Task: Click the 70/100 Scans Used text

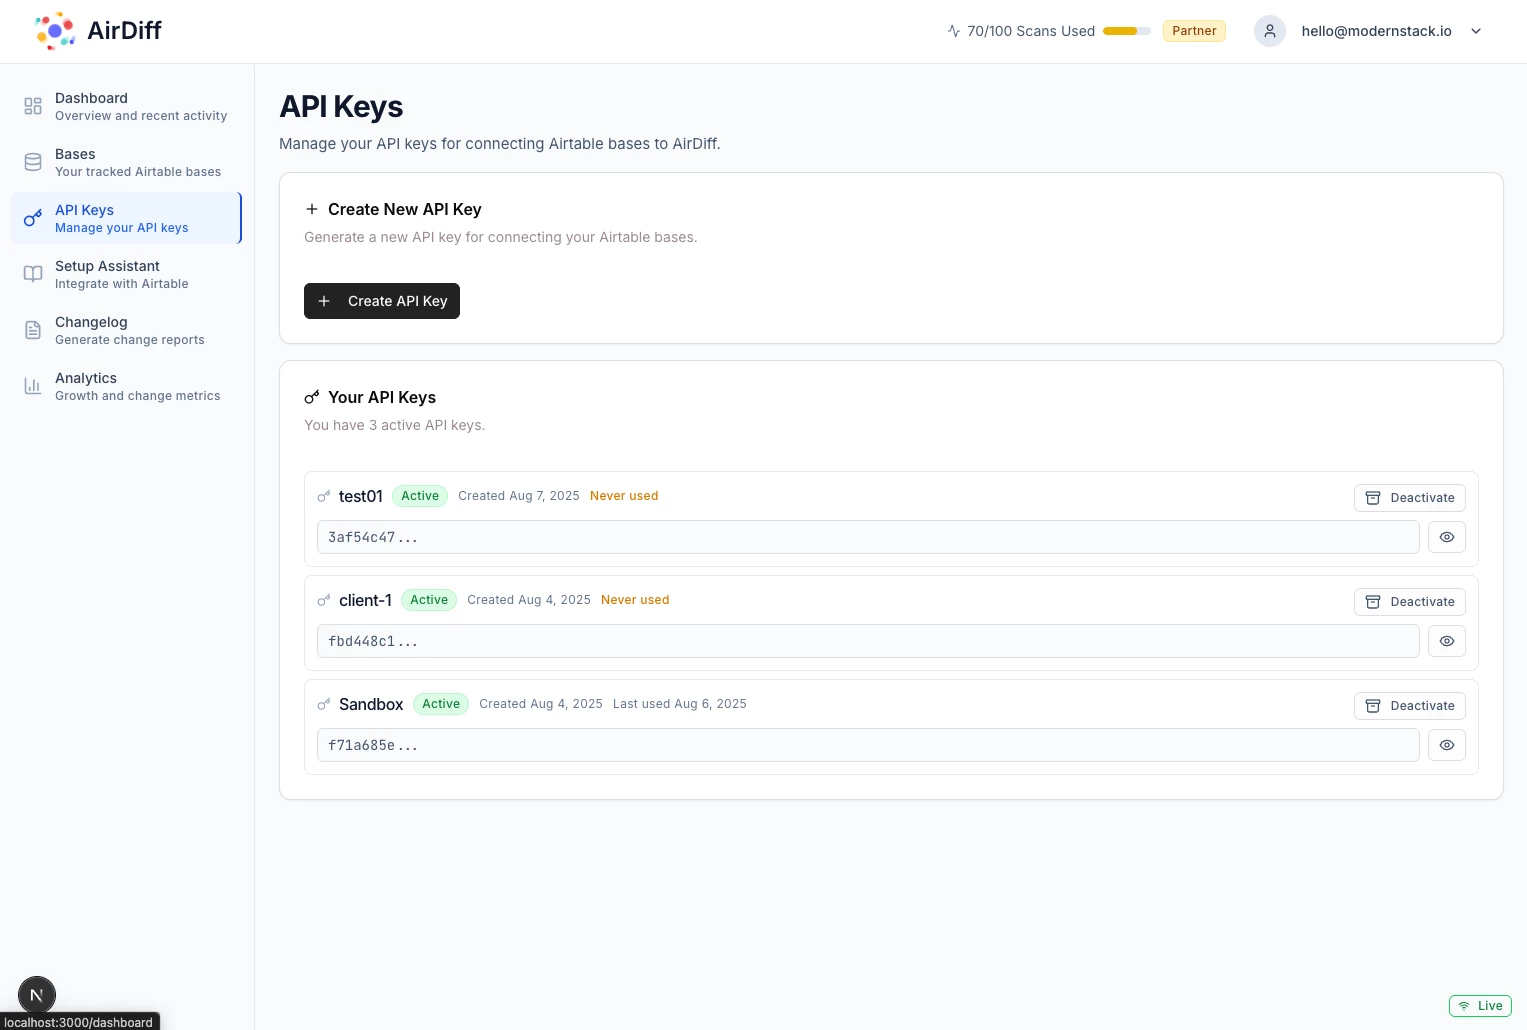Action: pos(1031,31)
